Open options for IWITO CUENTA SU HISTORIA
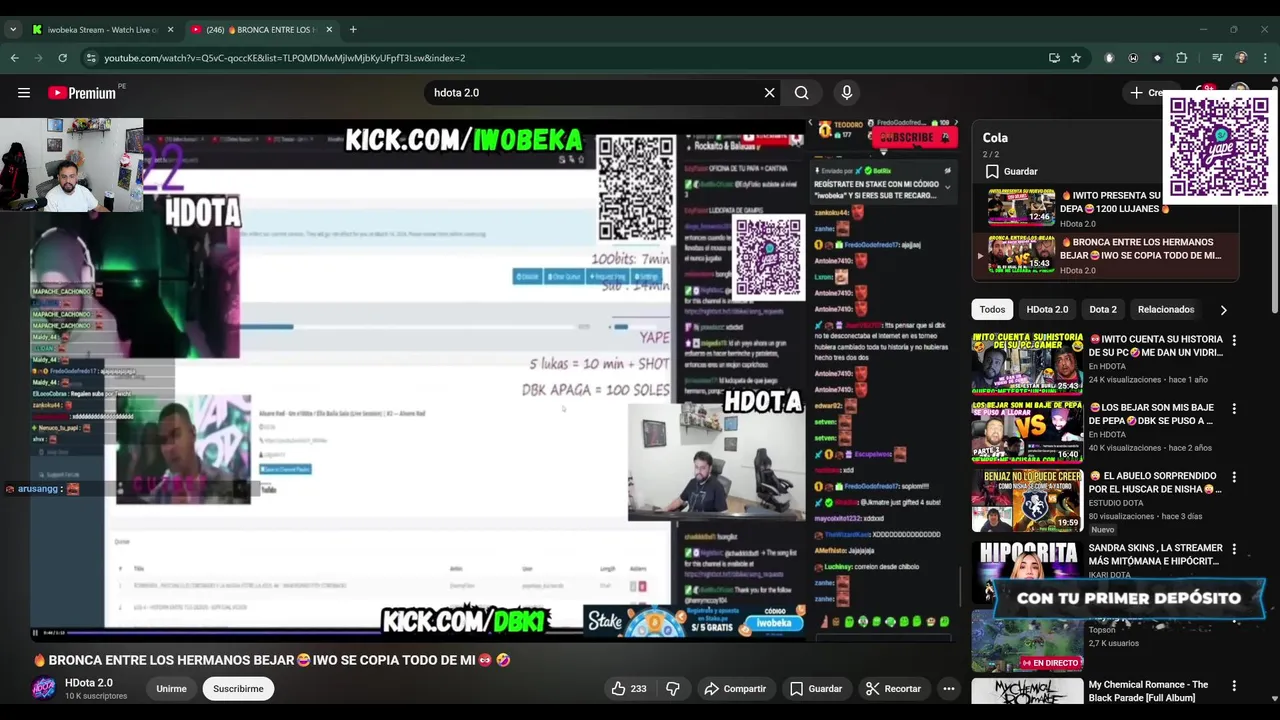The image size is (1280, 720). point(1234,341)
